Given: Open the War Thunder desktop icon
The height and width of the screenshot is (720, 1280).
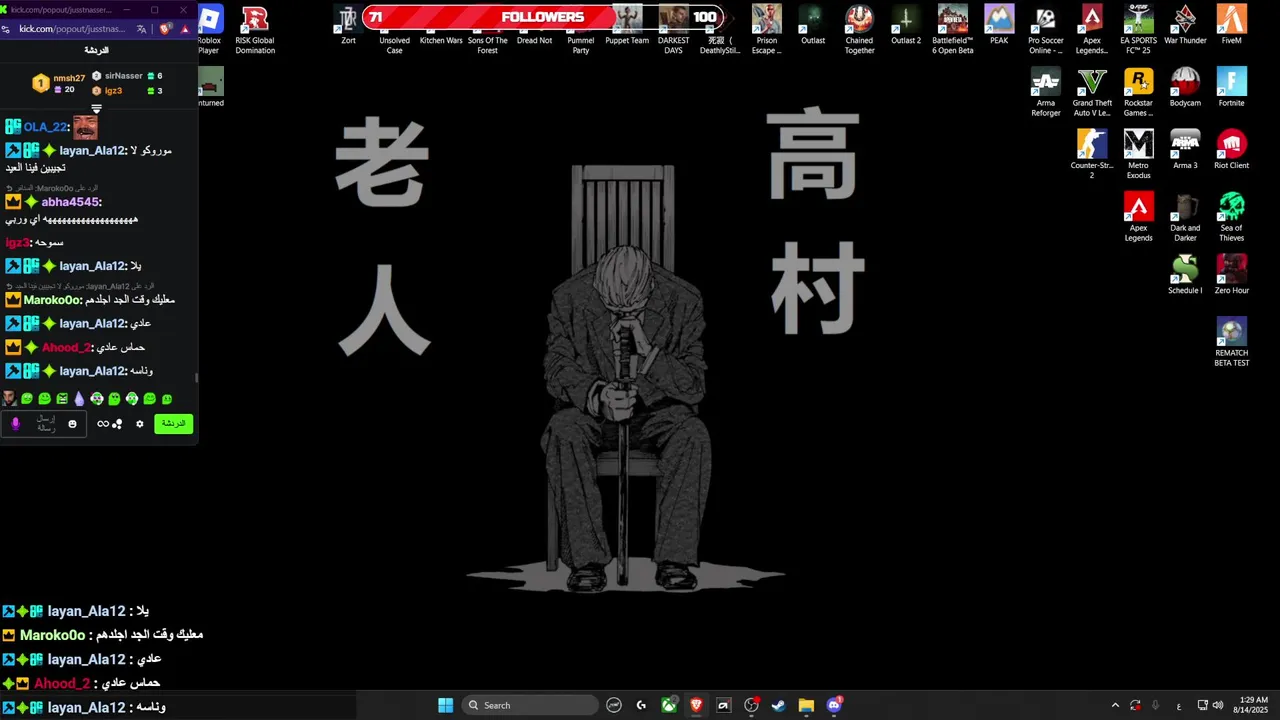Looking at the screenshot, I should 1185,25.
